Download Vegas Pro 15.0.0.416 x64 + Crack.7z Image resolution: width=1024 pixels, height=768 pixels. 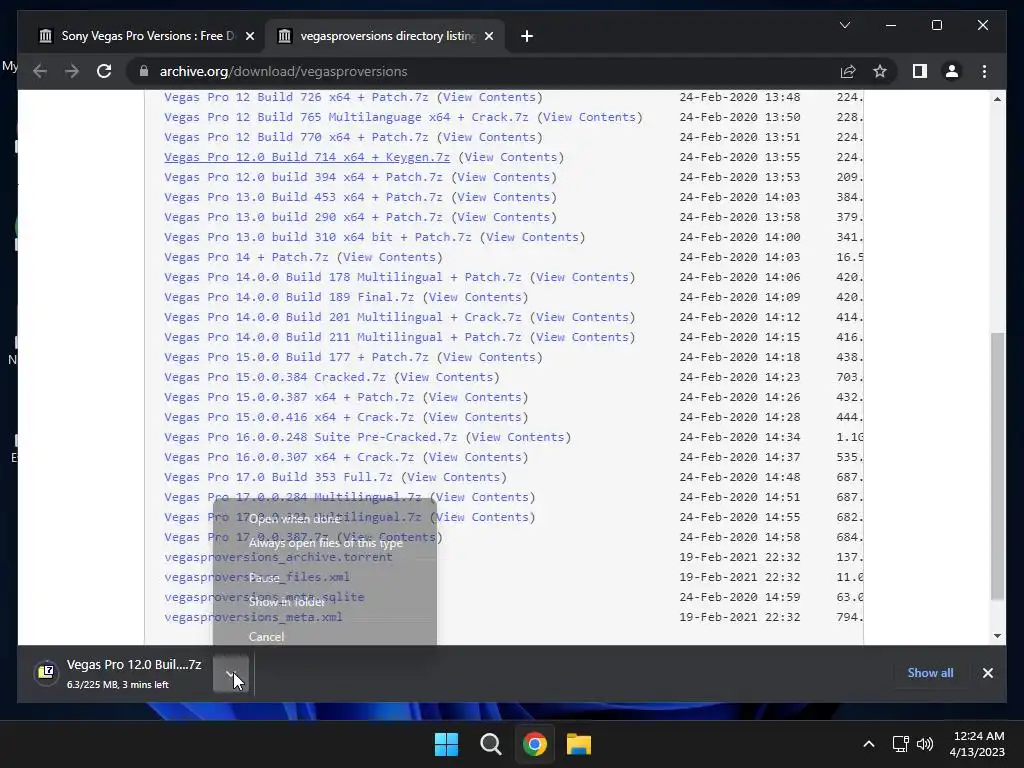click(x=289, y=417)
